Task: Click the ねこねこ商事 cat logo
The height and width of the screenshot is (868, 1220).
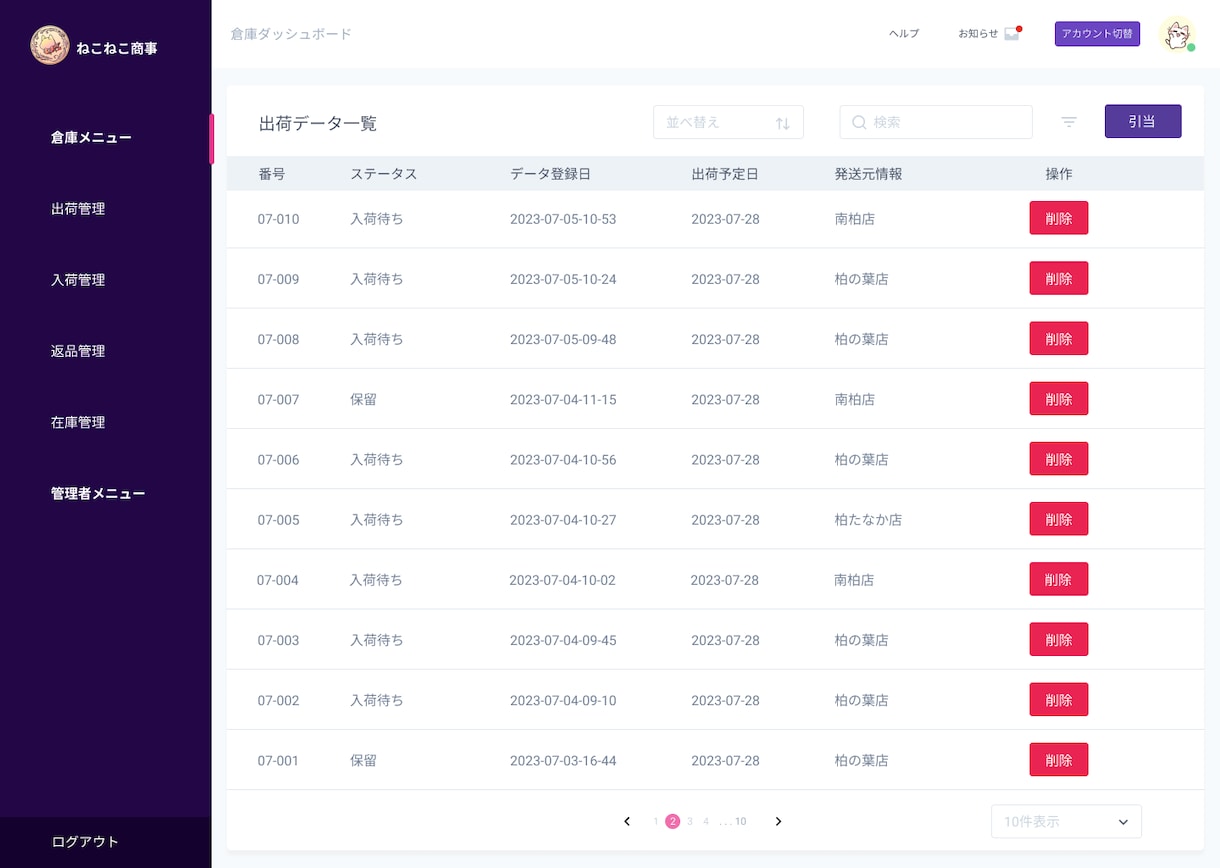Action: click(50, 45)
